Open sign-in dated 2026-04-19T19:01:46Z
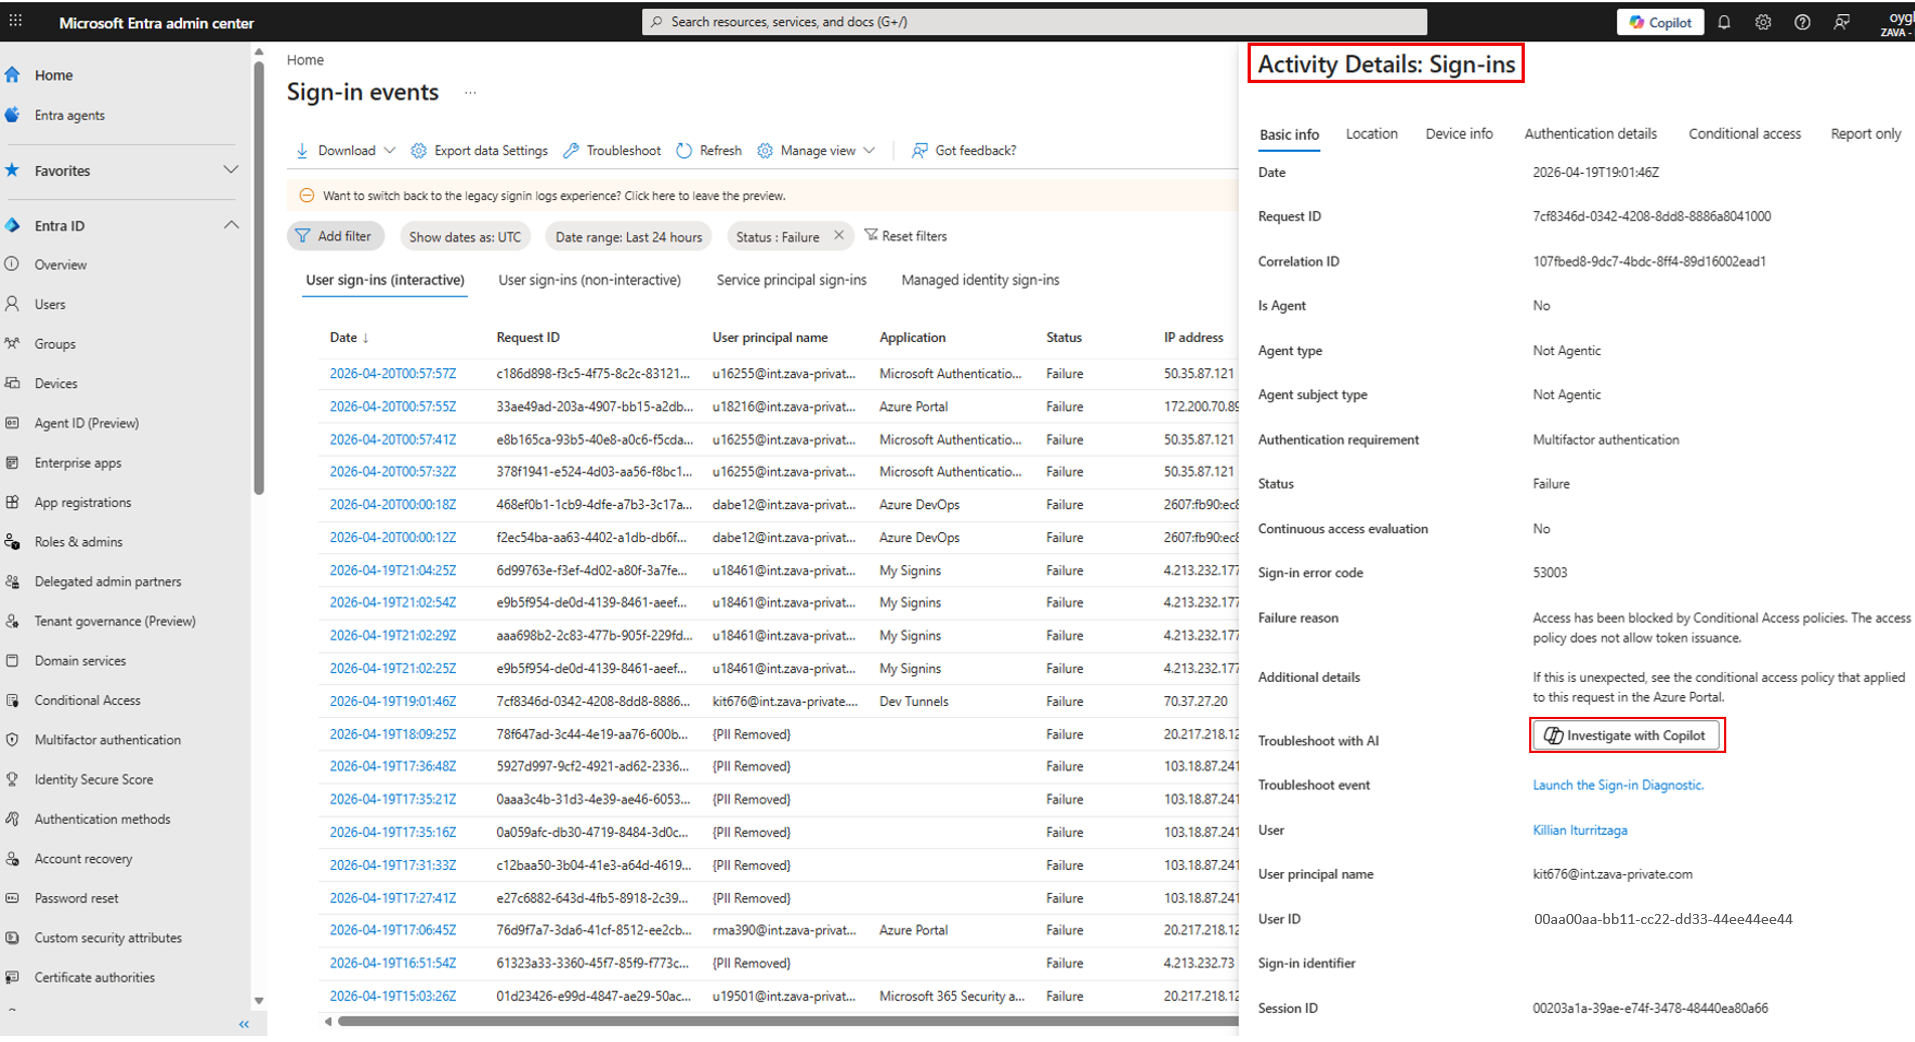This screenshot has height=1042, width=1915. [393, 701]
